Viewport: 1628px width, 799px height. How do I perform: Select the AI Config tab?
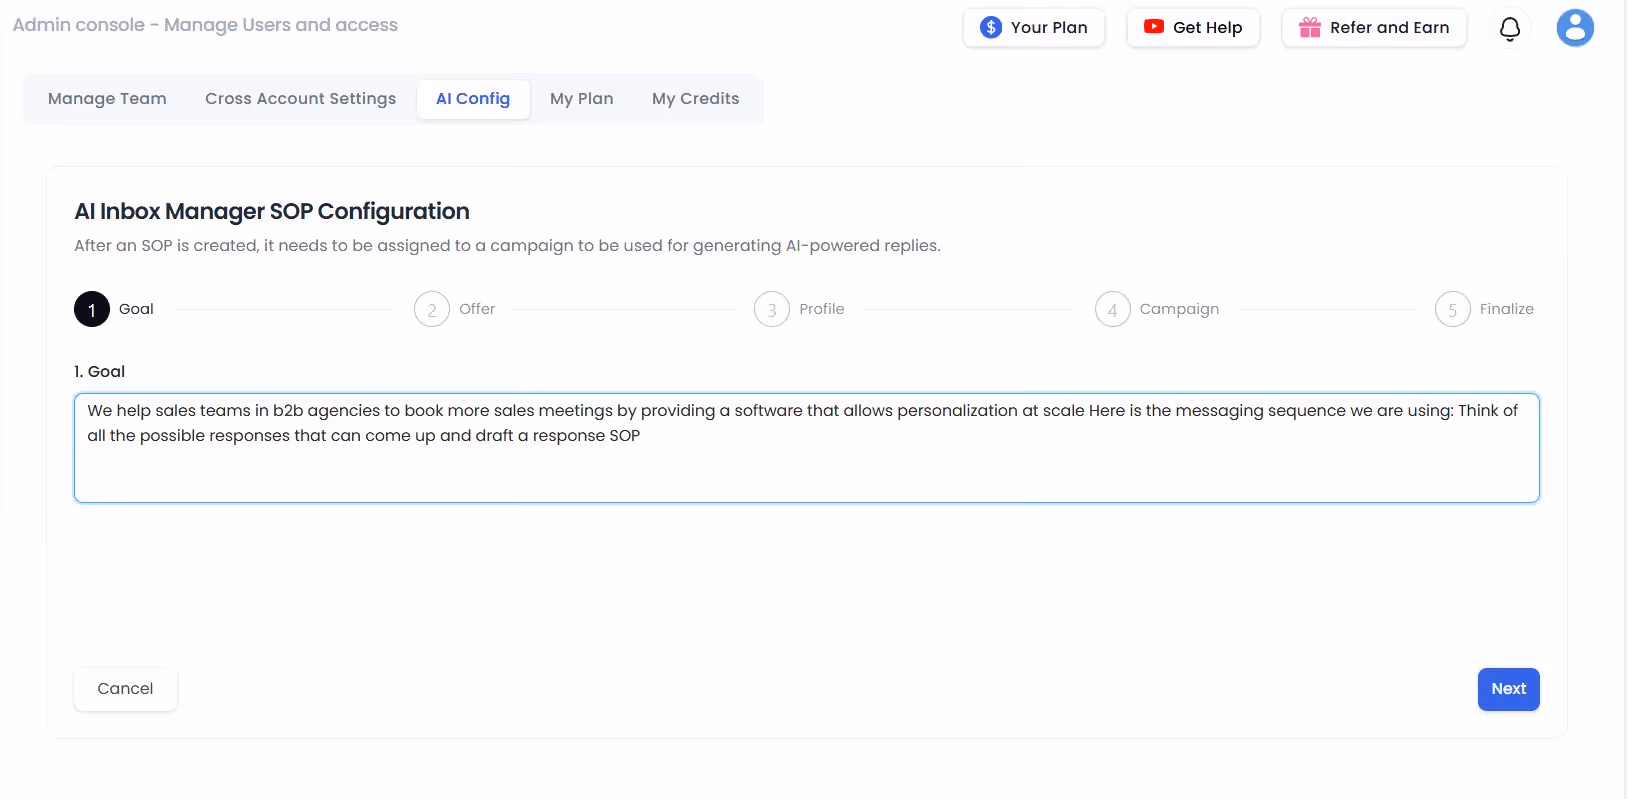473,99
